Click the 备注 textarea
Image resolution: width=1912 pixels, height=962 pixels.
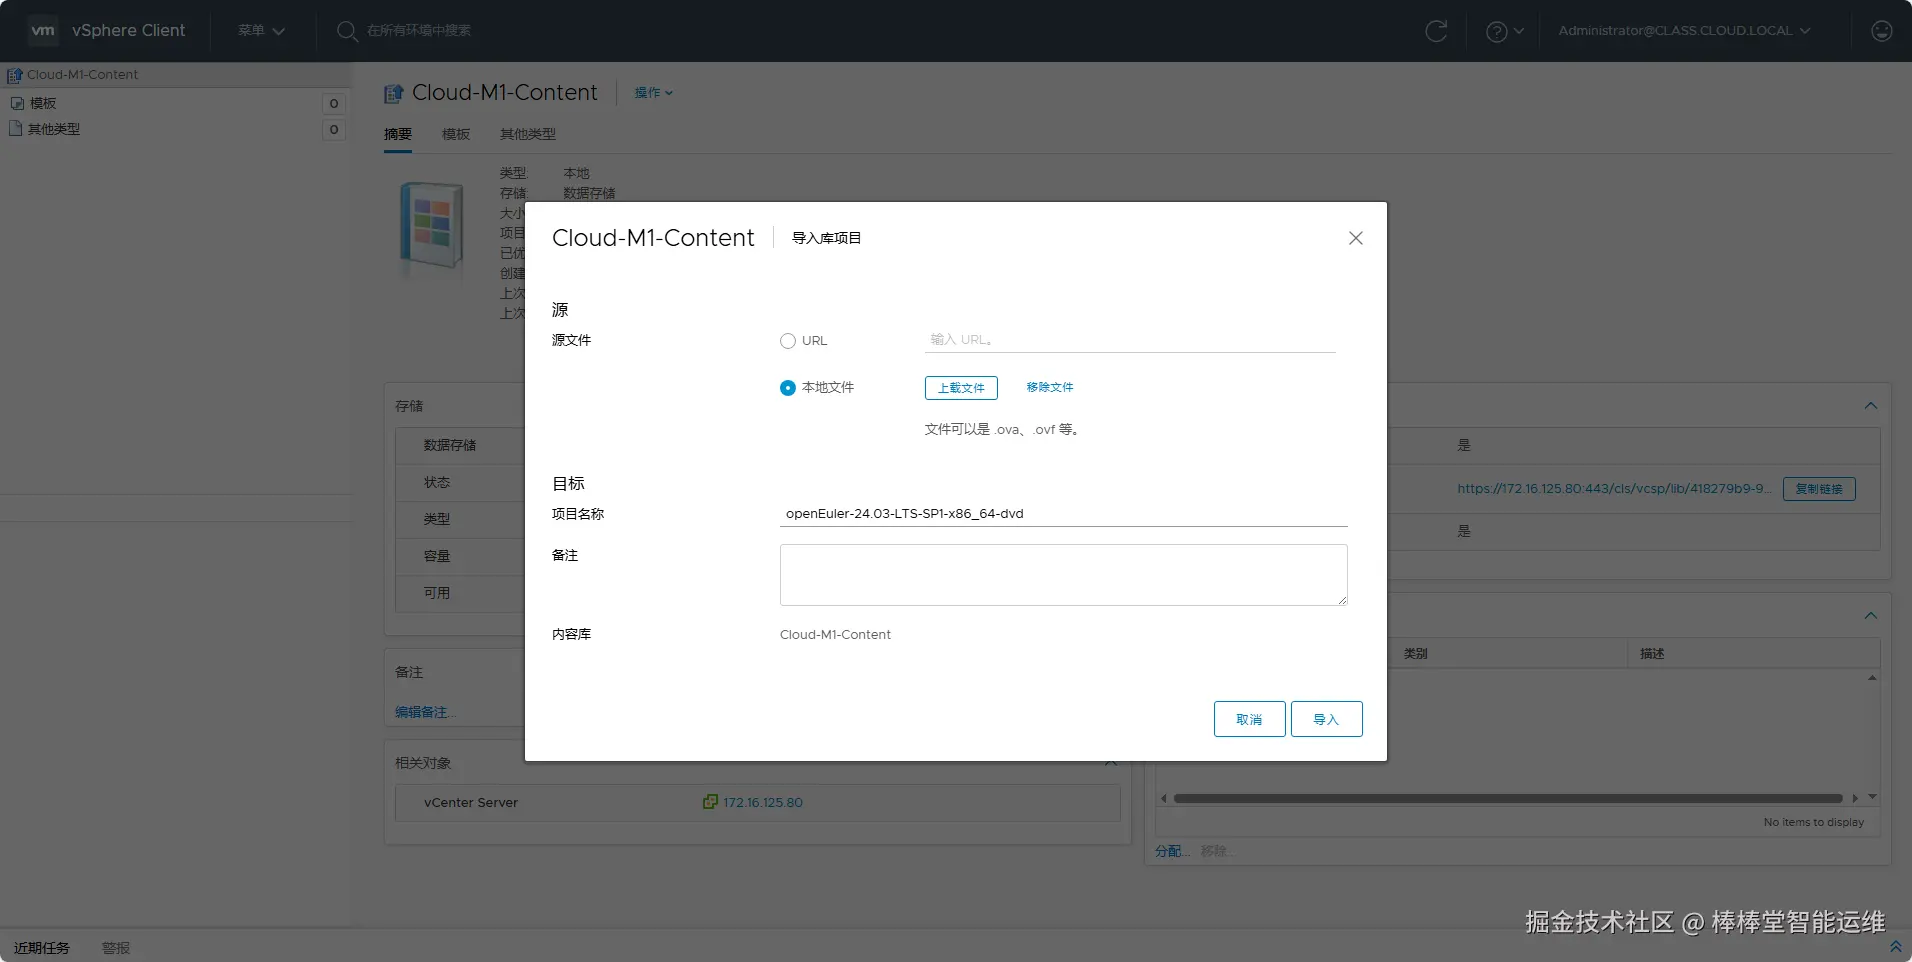click(x=1064, y=575)
